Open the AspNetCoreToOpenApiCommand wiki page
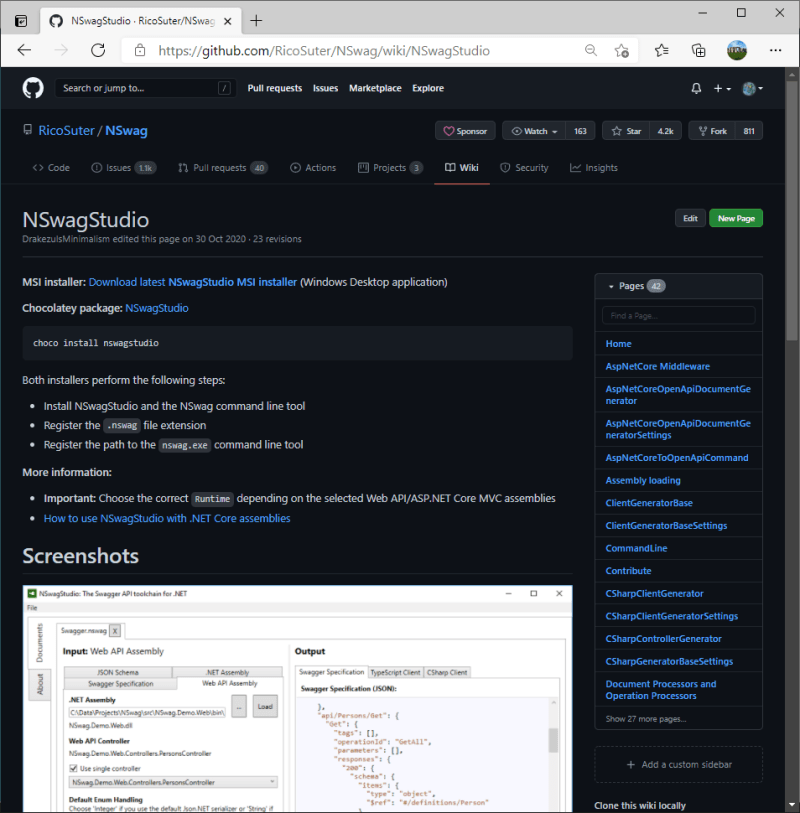The width and height of the screenshot is (800, 813). (x=677, y=458)
